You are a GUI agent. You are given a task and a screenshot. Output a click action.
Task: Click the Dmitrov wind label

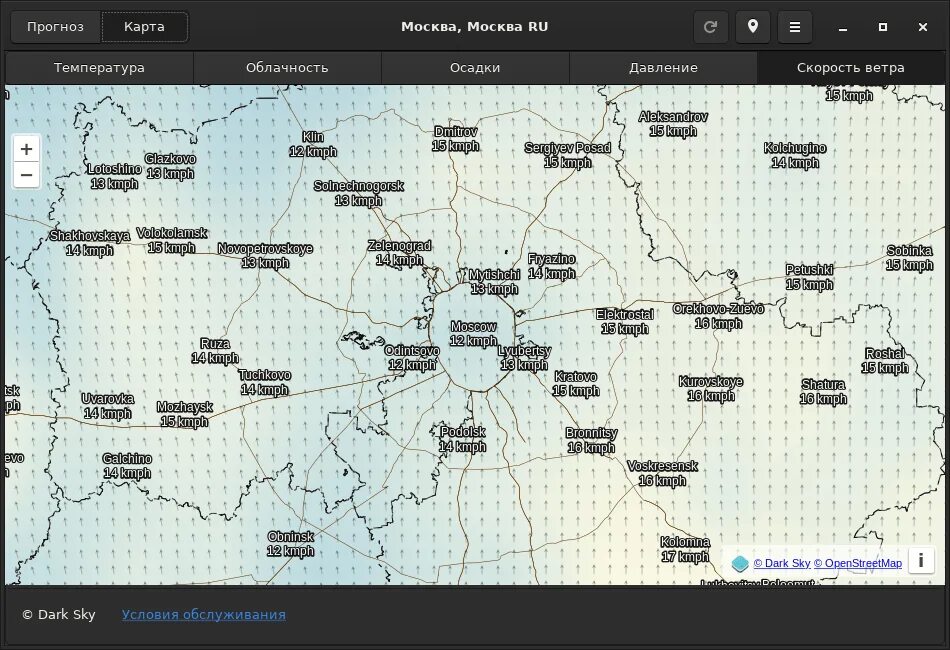(x=456, y=139)
